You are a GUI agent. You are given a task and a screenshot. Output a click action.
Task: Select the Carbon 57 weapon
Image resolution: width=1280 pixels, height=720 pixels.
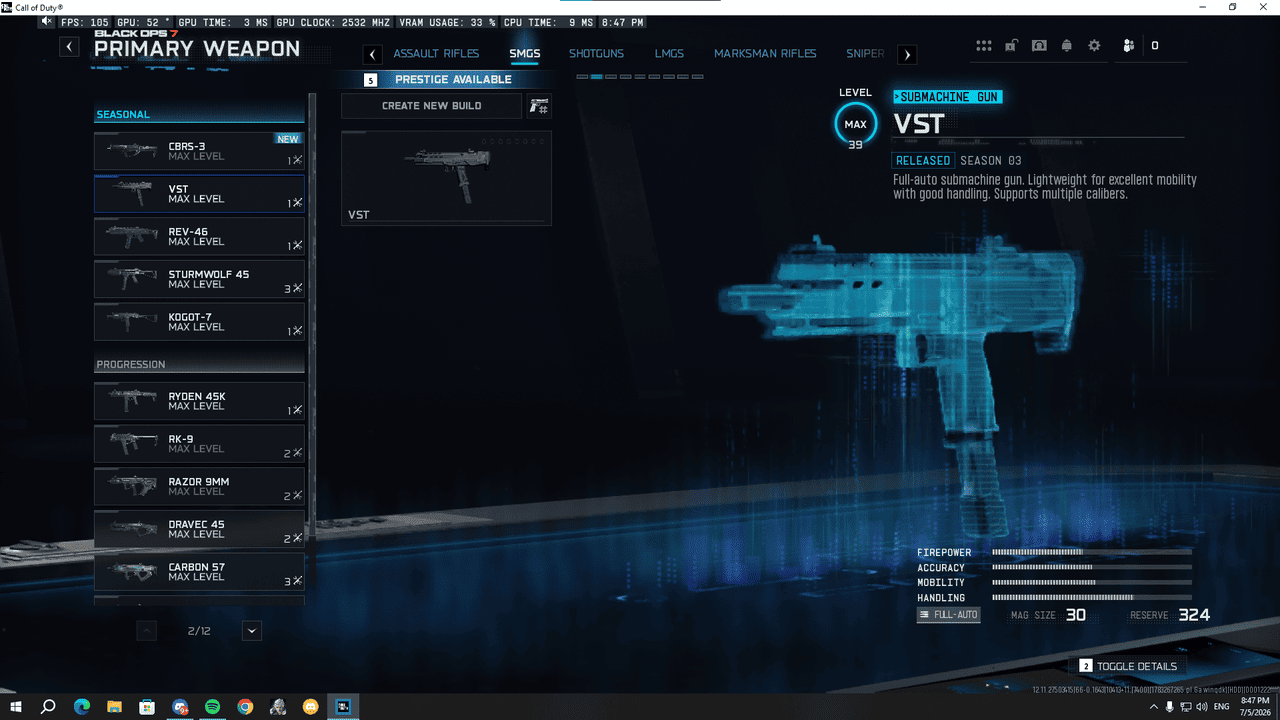(x=199, y=572)
